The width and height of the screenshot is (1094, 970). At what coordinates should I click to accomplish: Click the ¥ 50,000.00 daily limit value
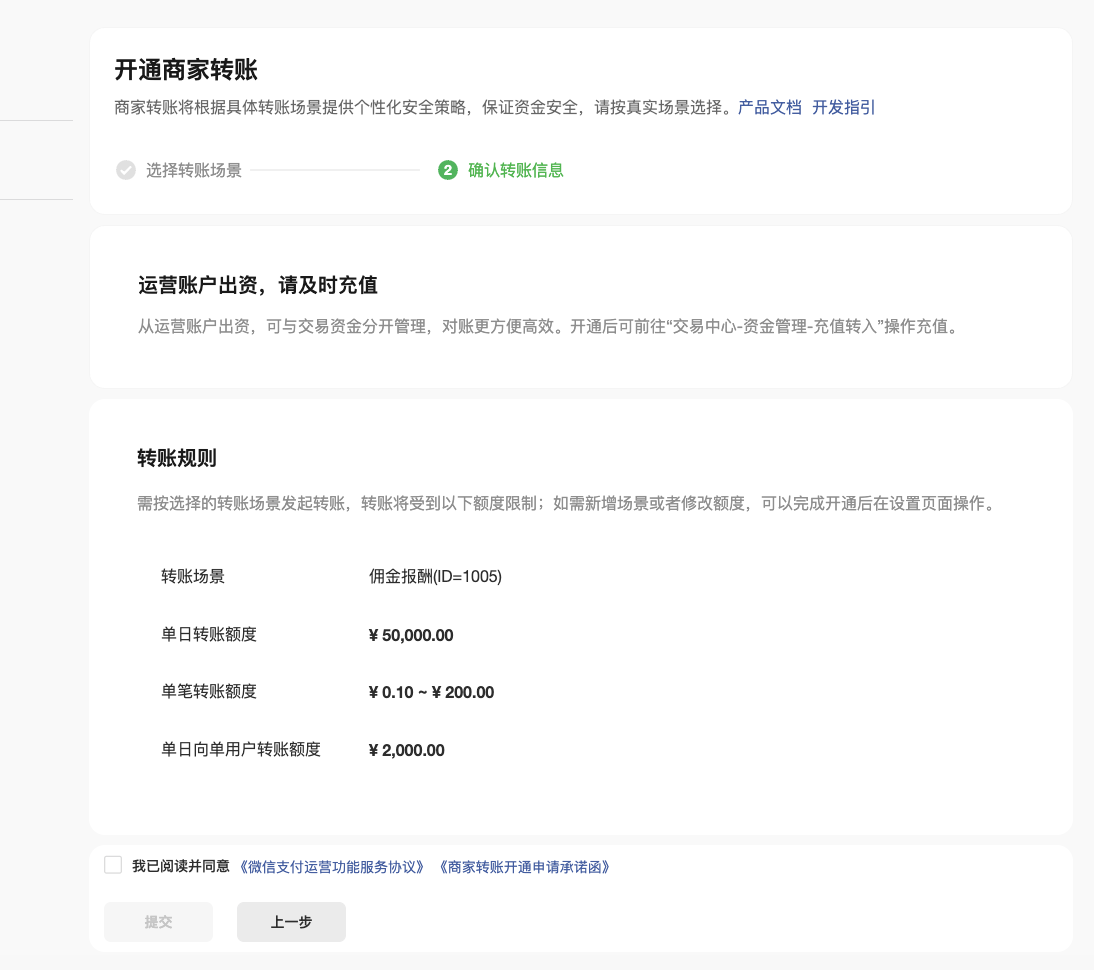click(x=411, y=635)
